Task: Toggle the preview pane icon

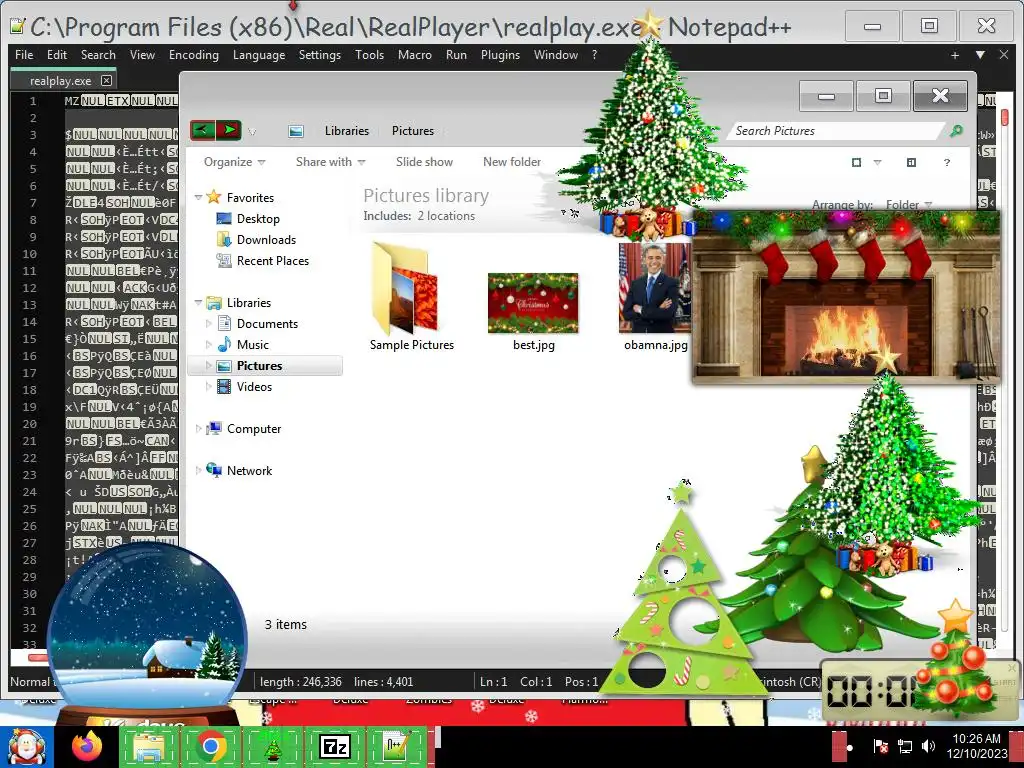Action: [911, 162]
